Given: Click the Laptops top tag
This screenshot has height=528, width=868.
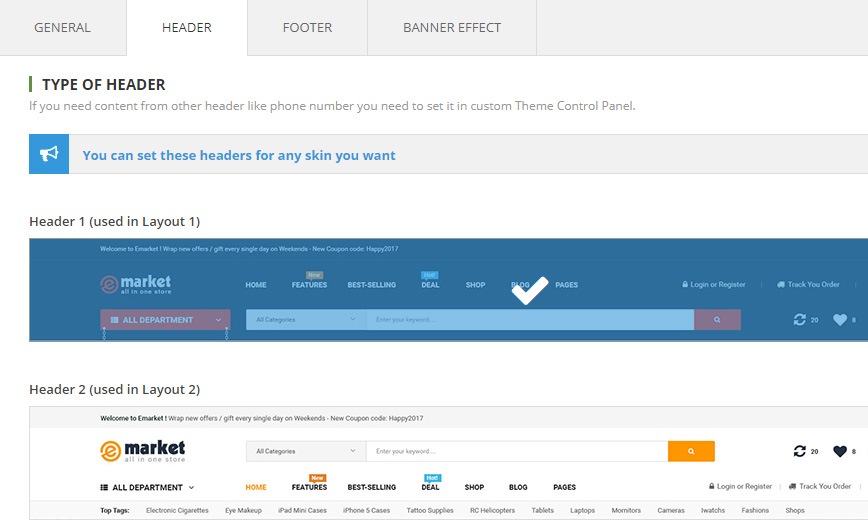Looking at the screenshot, I should pos(582,511).
